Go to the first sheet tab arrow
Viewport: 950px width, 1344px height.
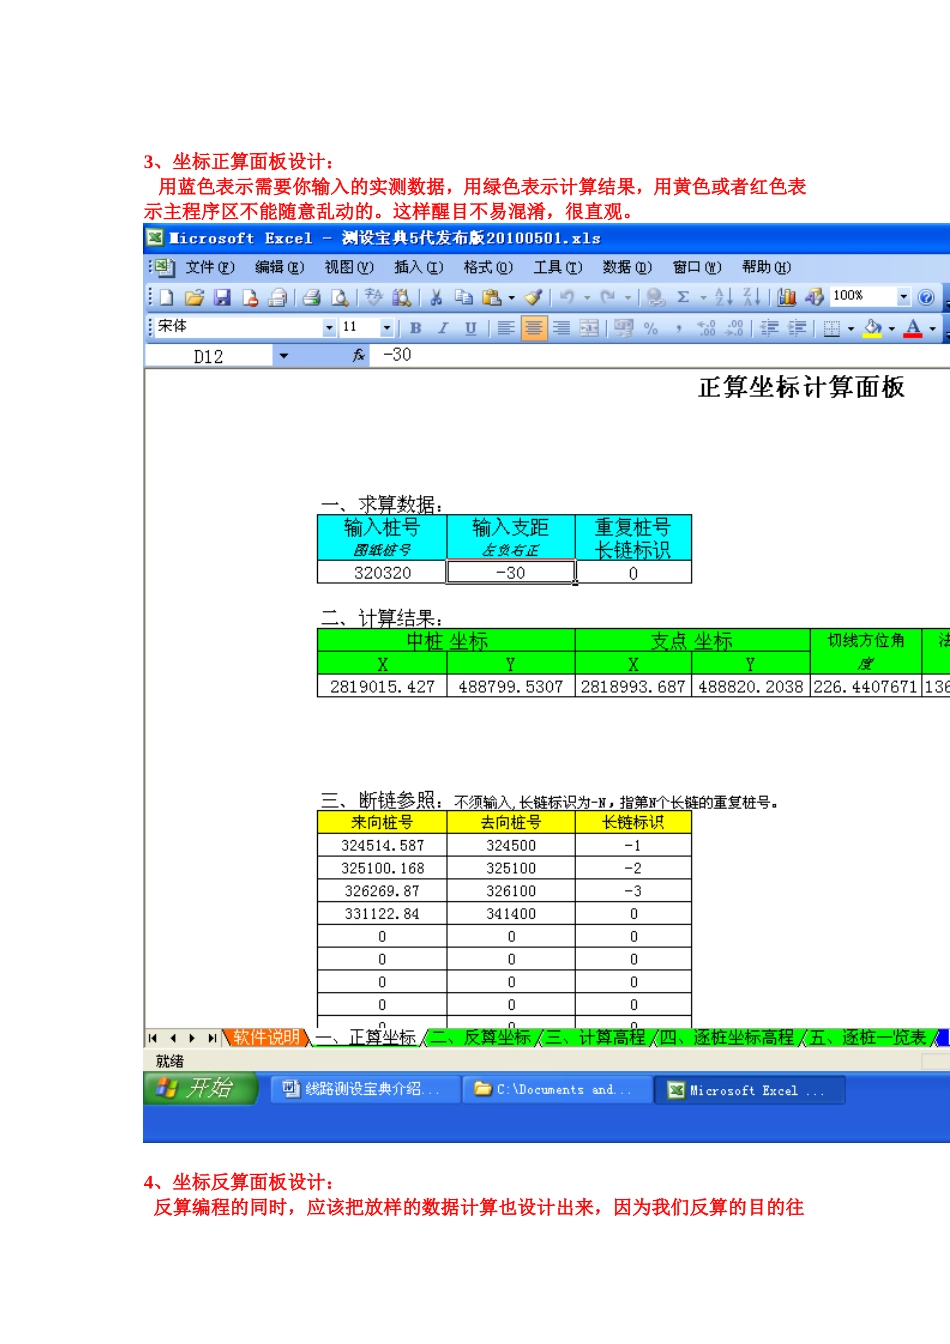(x=153, y=1038)
